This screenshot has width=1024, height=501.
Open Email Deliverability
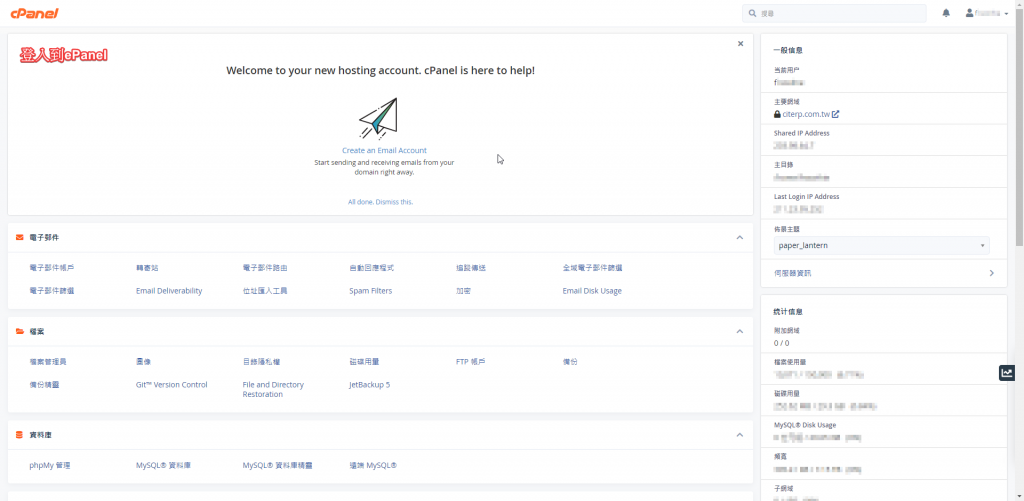[x=169, y=291]
